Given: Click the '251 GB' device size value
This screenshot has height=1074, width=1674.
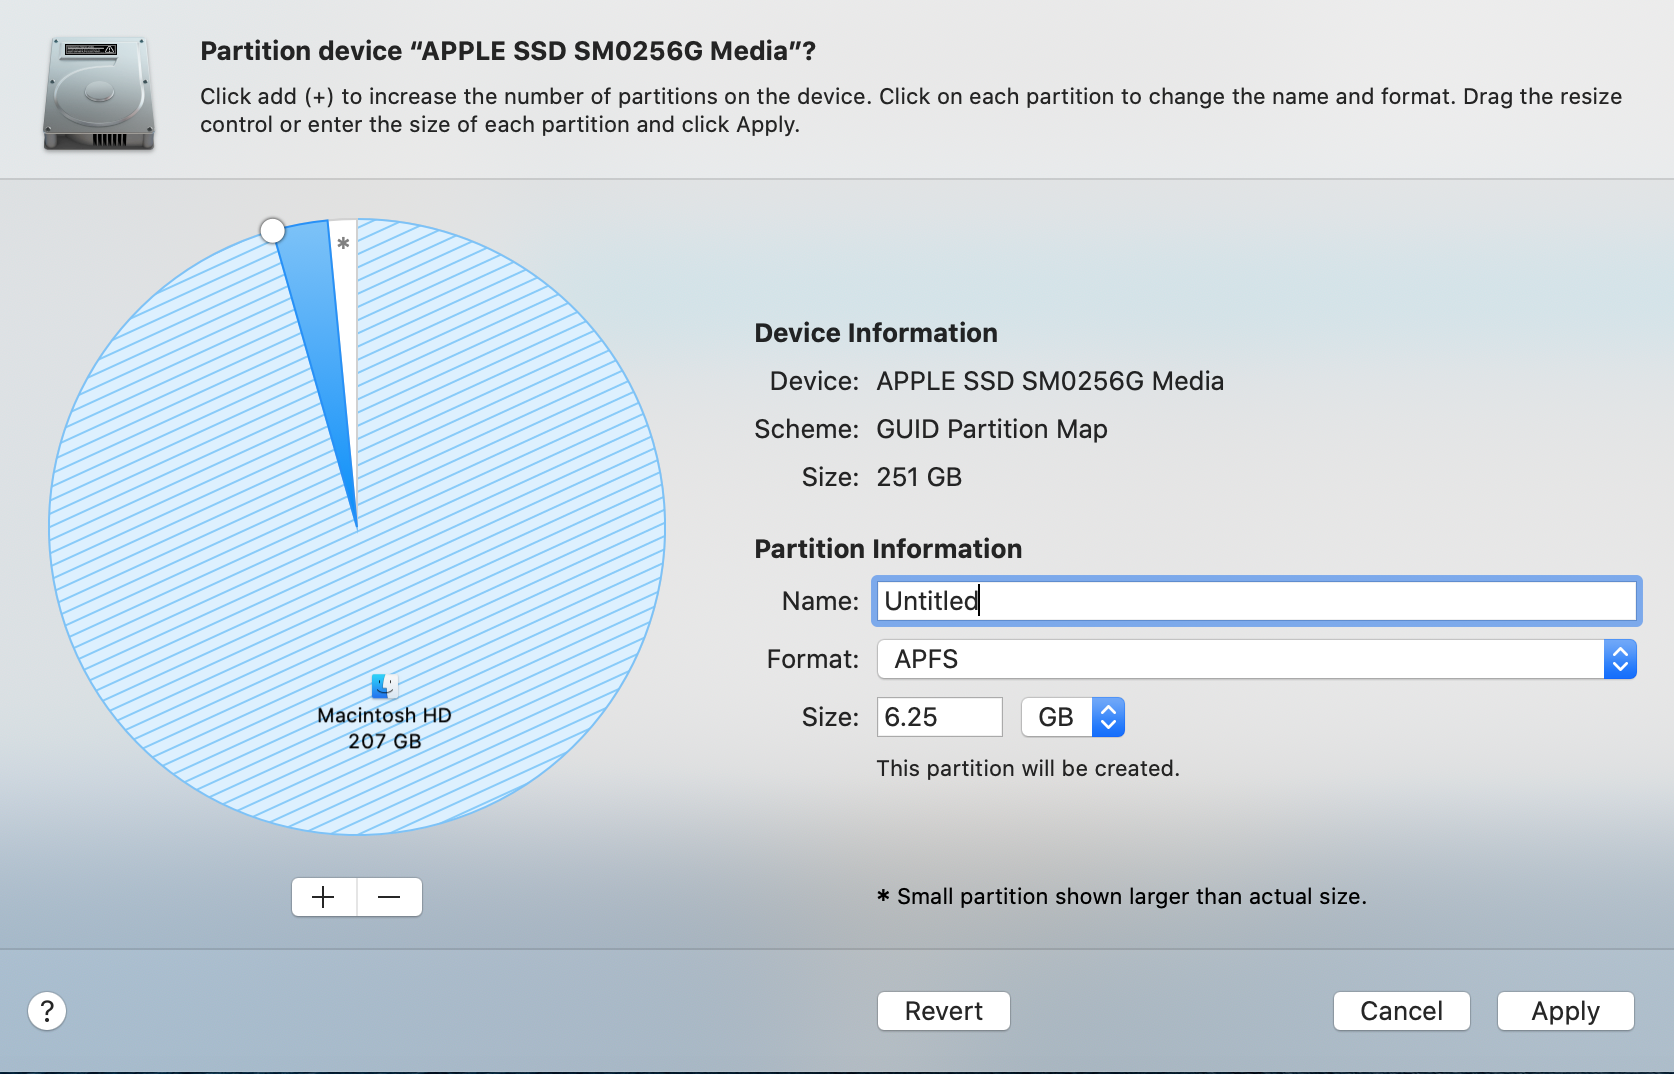Looking at the screenshot, I should pyautogui.click(x=919, y=477).
